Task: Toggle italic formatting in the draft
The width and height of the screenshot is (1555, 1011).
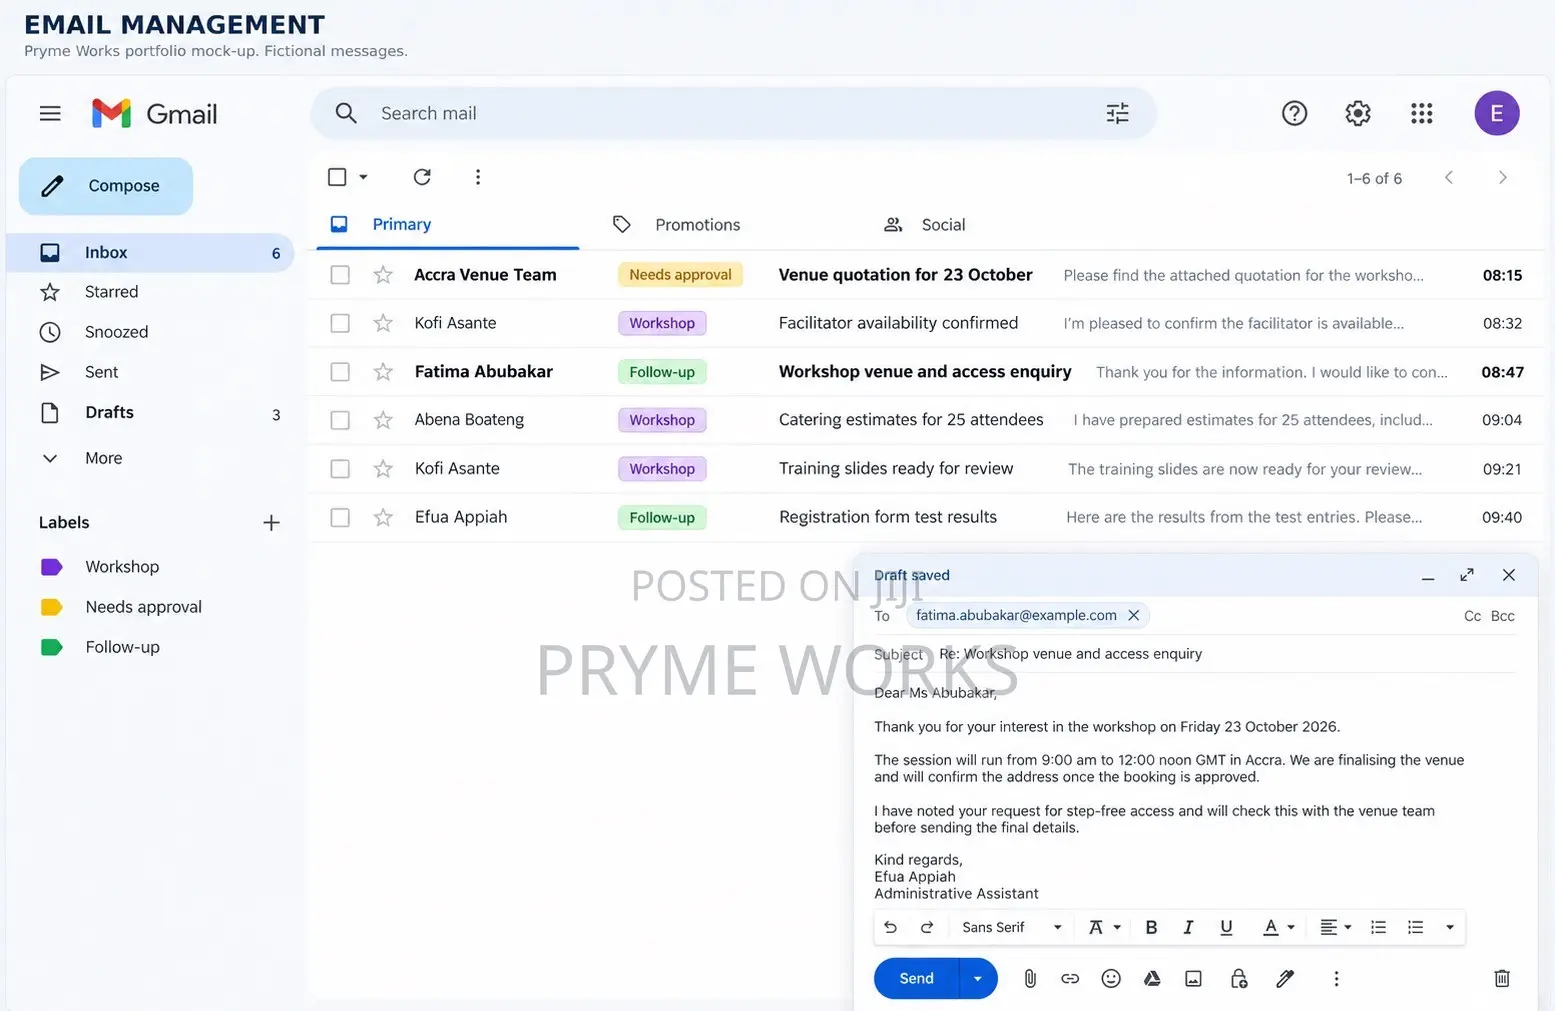Action: tap(1188, 927)
